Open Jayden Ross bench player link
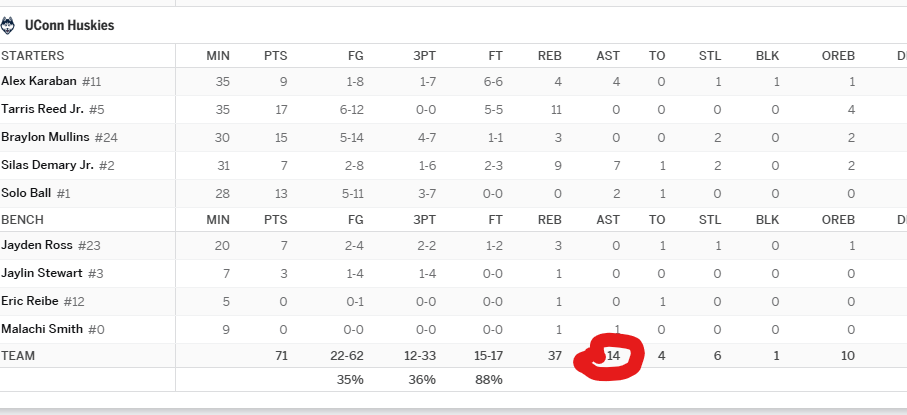The width and height of the screenshot is (907, 415). tap(37, 245)
